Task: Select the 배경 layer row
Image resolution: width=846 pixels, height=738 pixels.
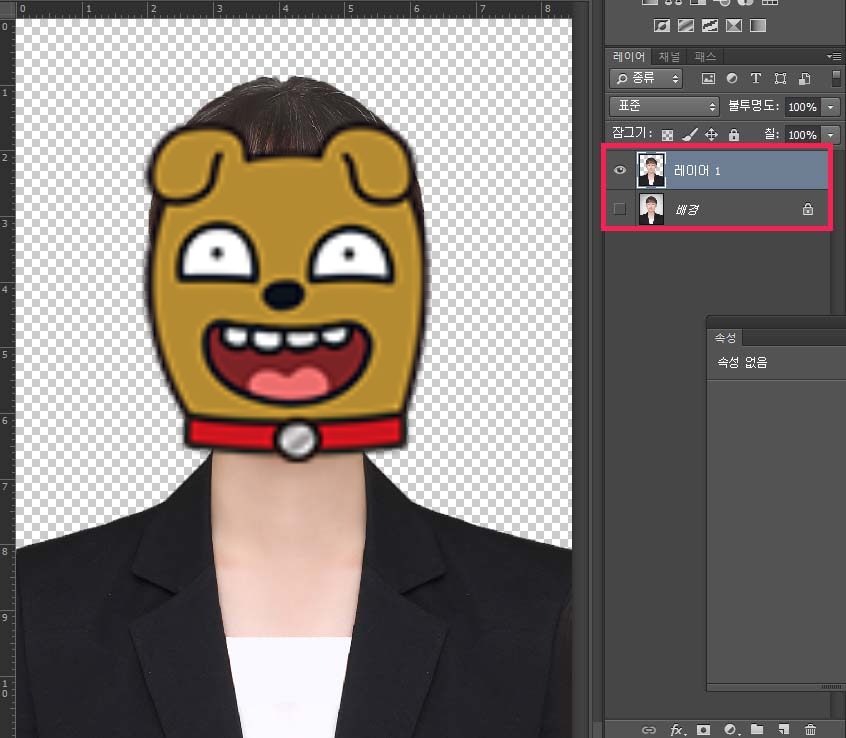Action: (717, 209)
